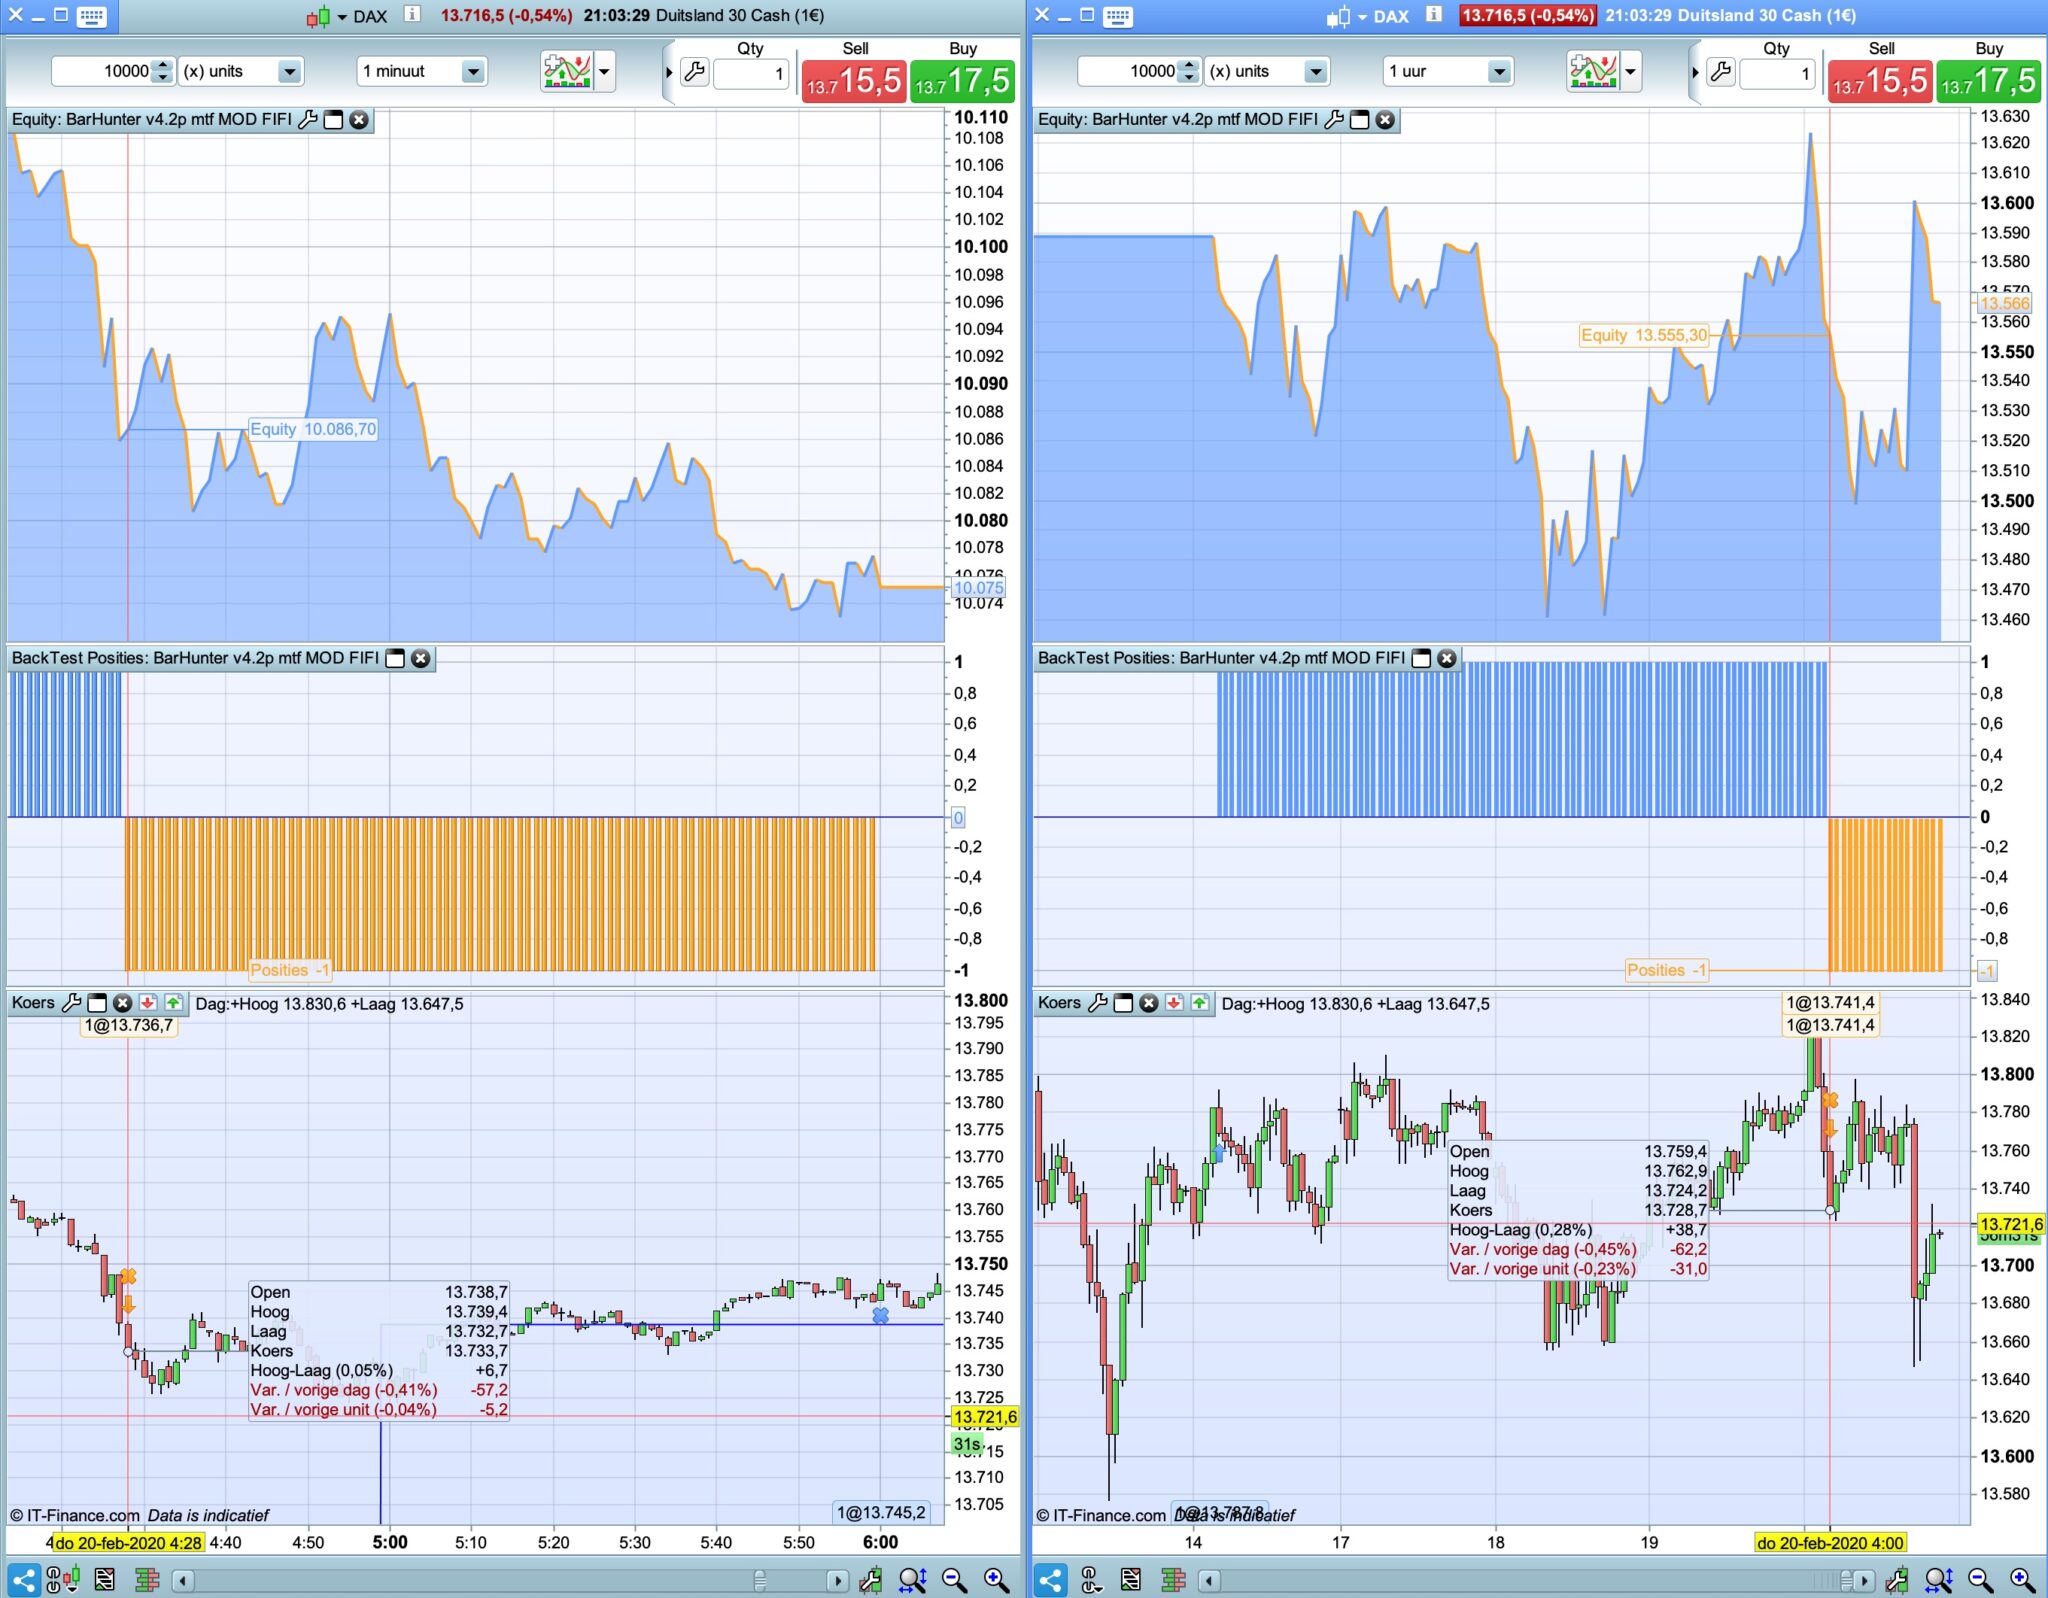
Task: Expand the 1 minuut timeframe dropdown
Action: (473, 71)
